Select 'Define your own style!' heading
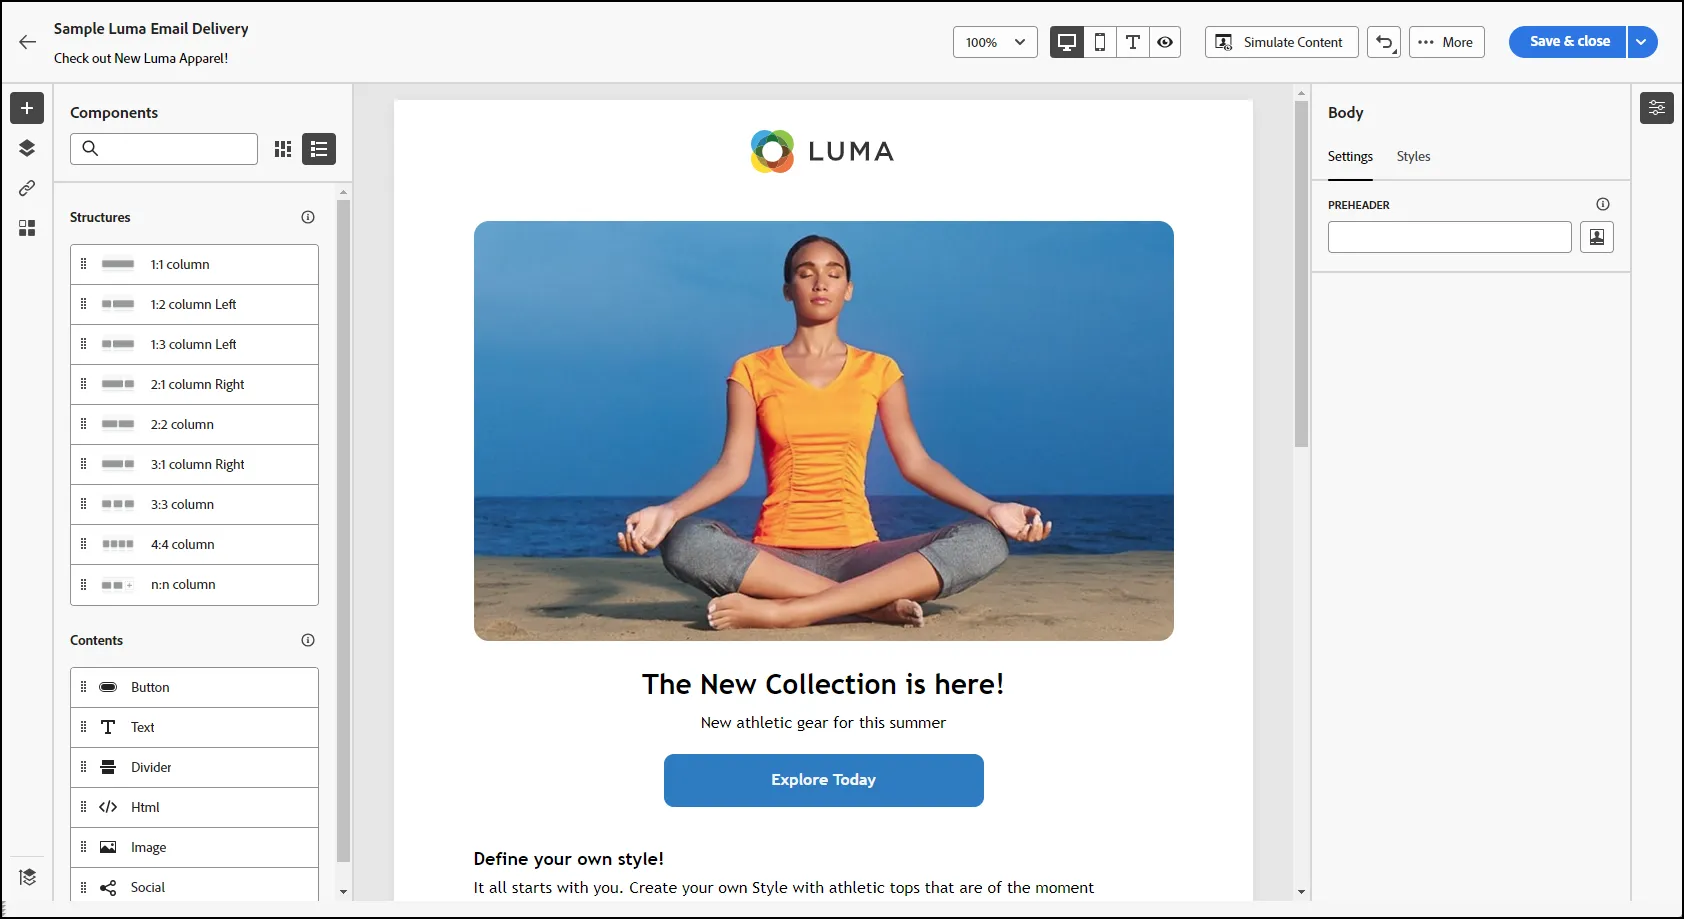 pyautogui.click(x=568, y=859)
